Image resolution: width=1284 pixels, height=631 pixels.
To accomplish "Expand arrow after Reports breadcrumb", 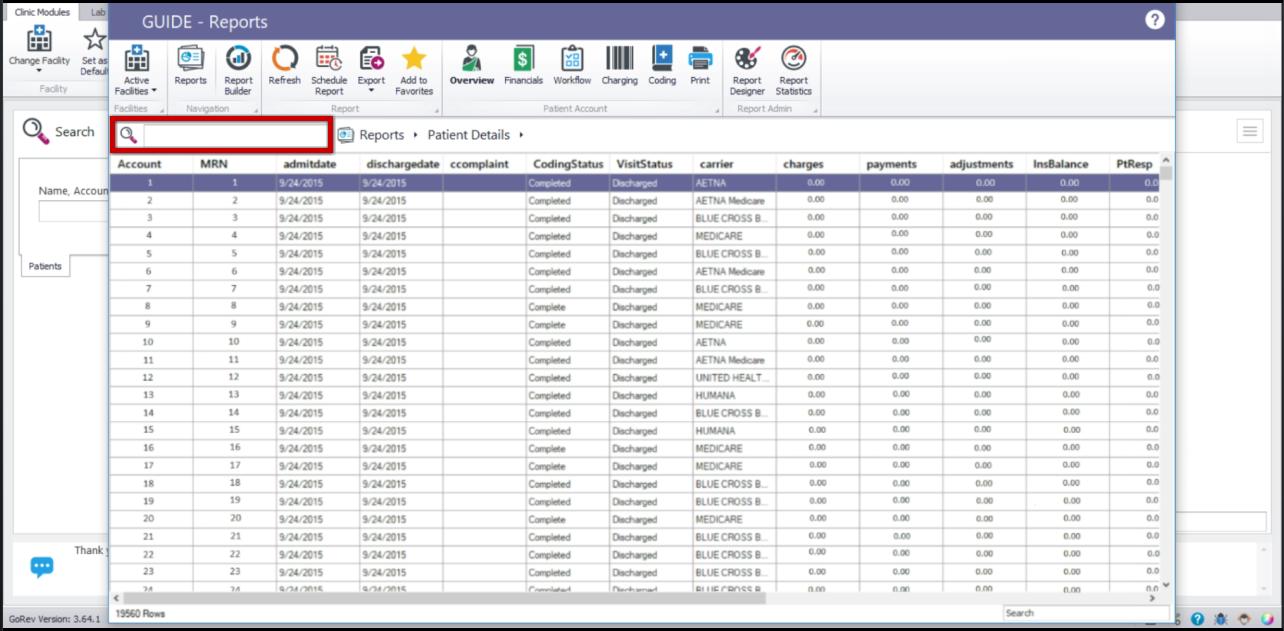I will click(x=415, y=135).
